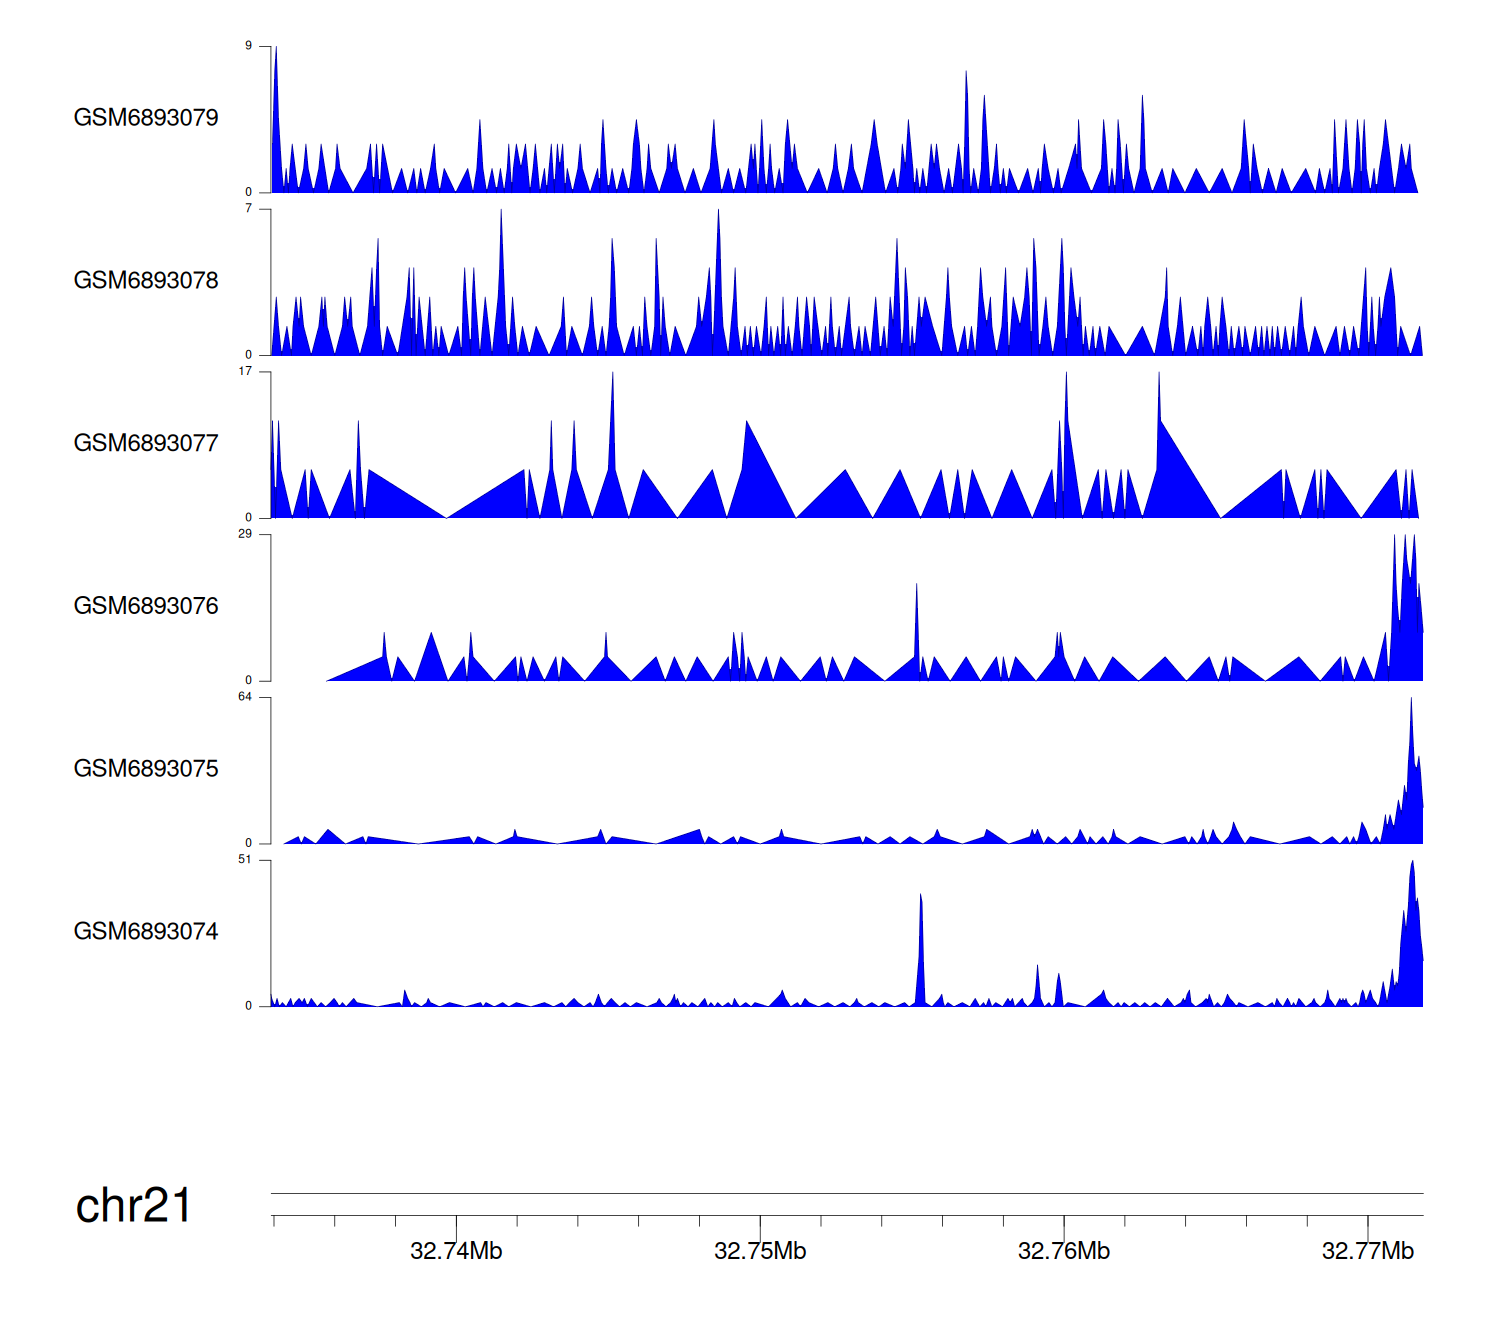The image size is (1500, 1320).
Task: Click the GSM6893079 track label
Action: click(146, 118)
